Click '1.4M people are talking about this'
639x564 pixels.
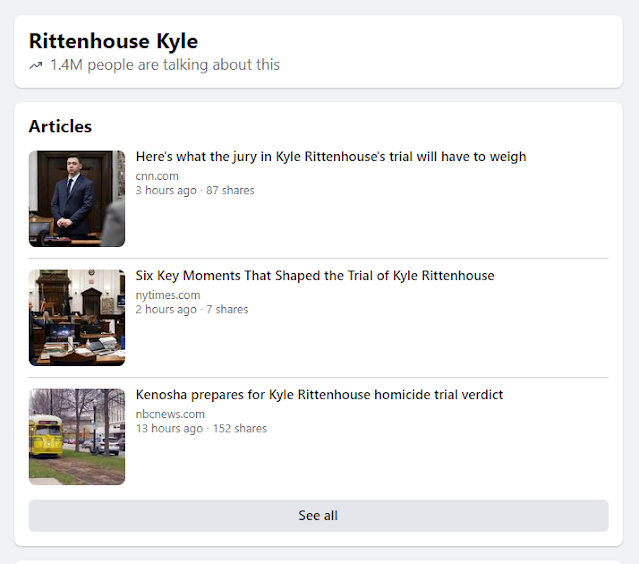coord(165,65)
